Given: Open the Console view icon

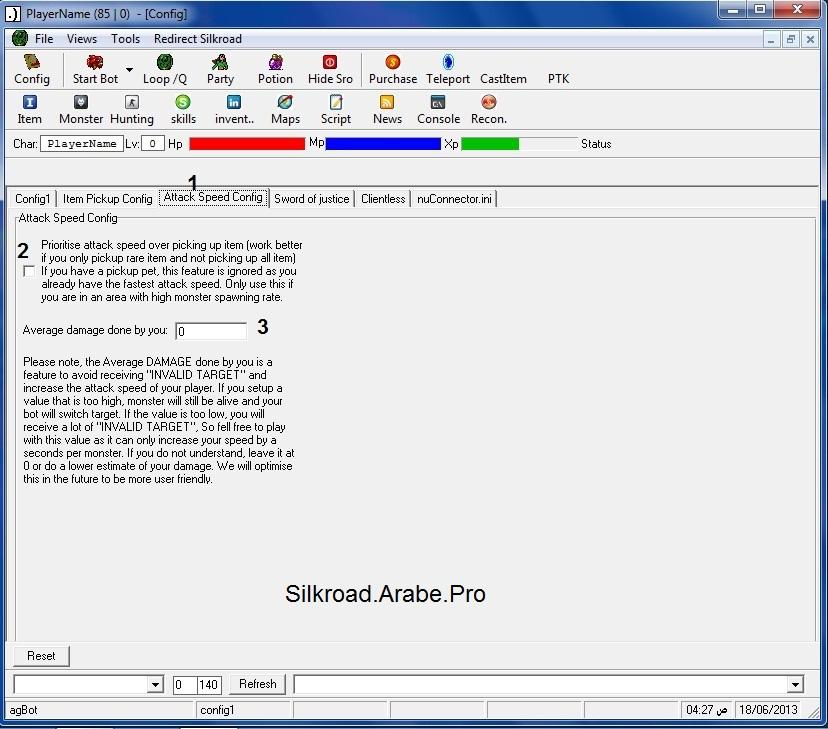Looking at the screenshot, I should coord(438,110).
